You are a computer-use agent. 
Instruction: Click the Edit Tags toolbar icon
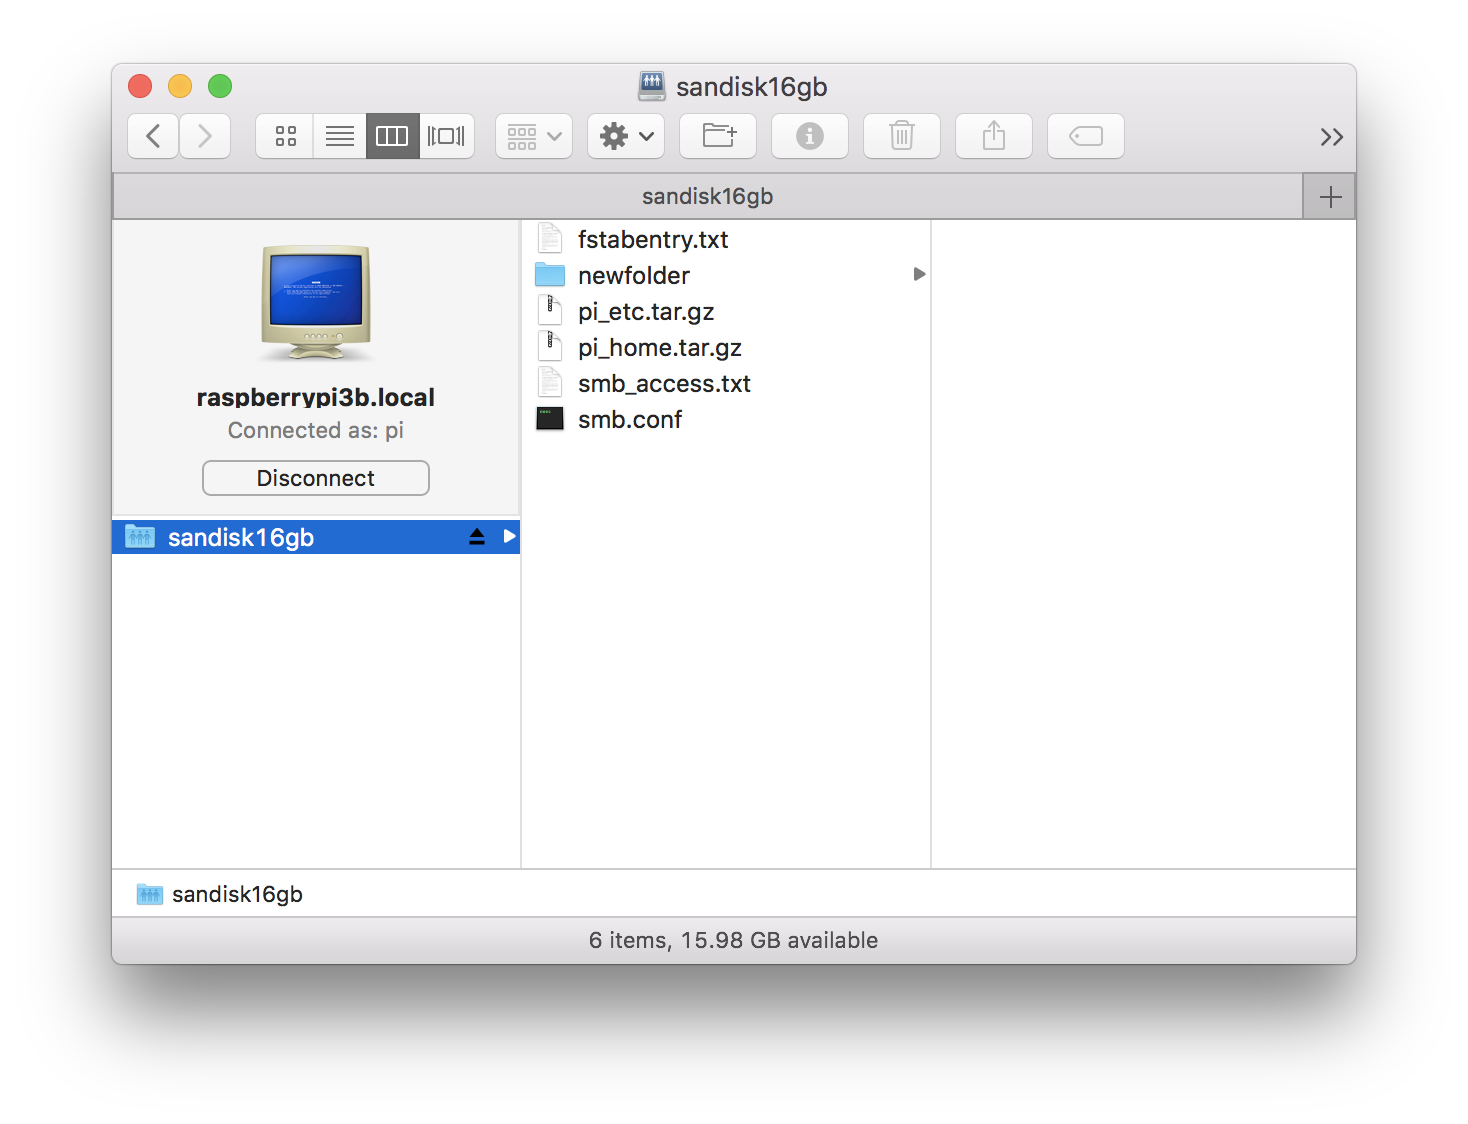(x=1085, y=136)
